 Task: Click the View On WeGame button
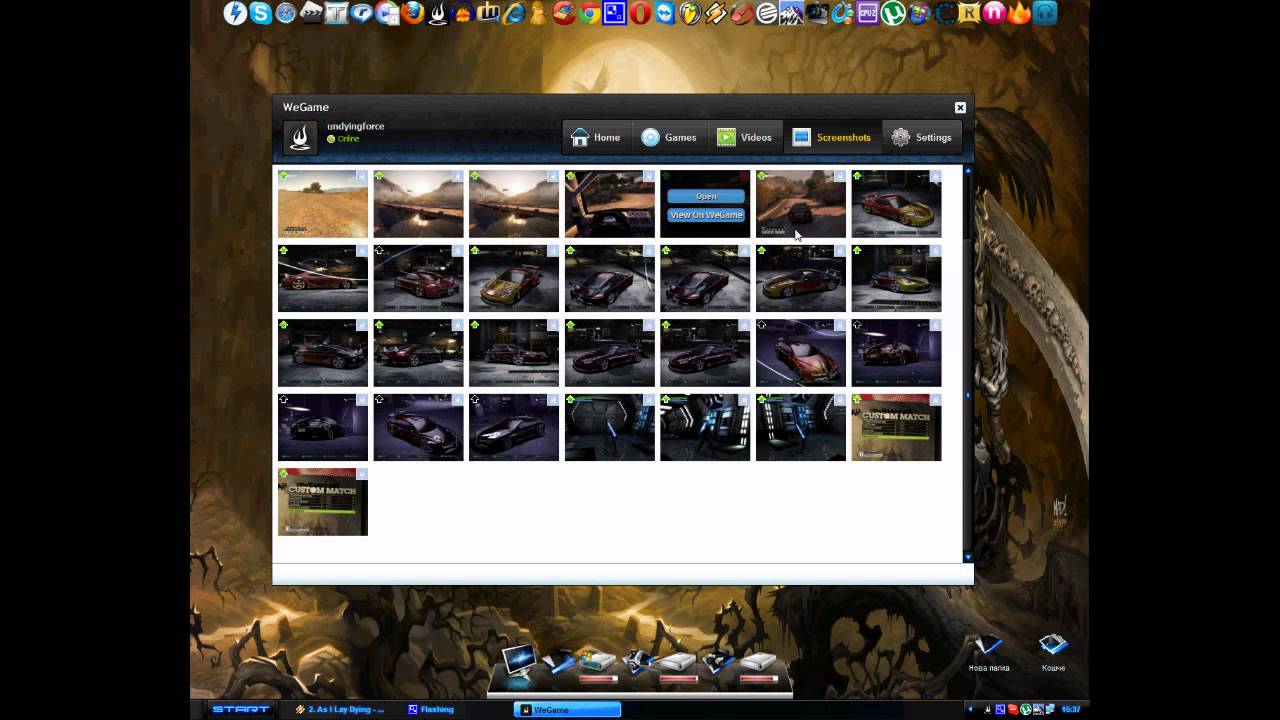coord(706,215)
